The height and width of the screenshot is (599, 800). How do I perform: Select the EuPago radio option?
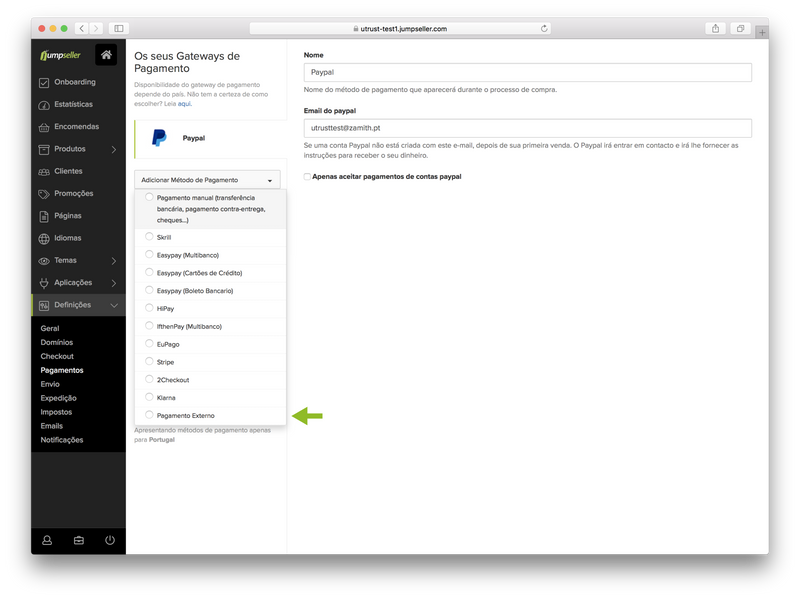tap(149, 343)
